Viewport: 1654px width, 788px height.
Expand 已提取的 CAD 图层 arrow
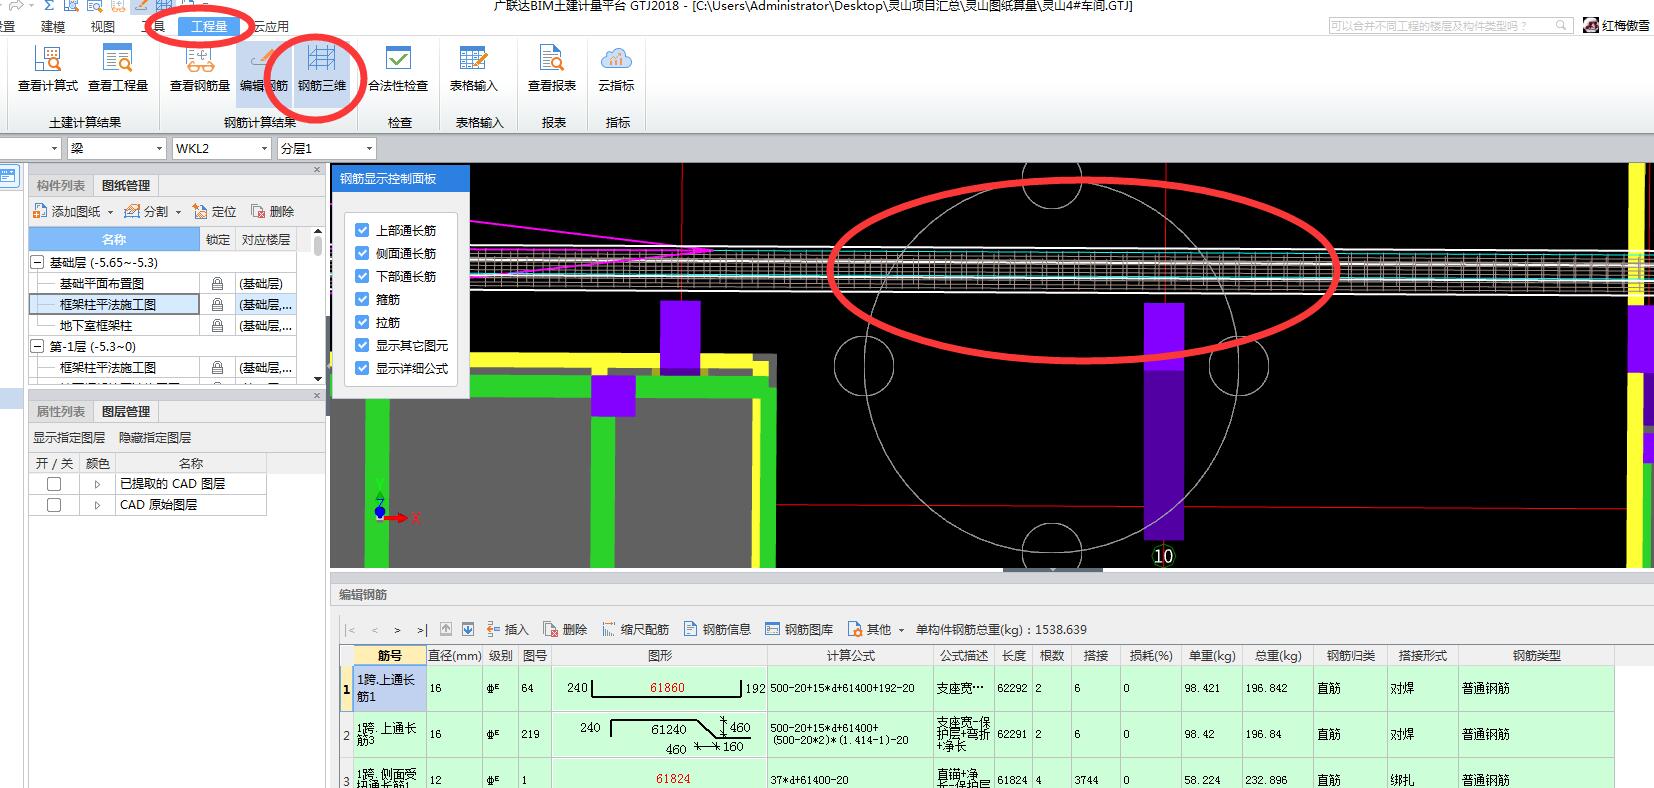[x=97, y=484]
